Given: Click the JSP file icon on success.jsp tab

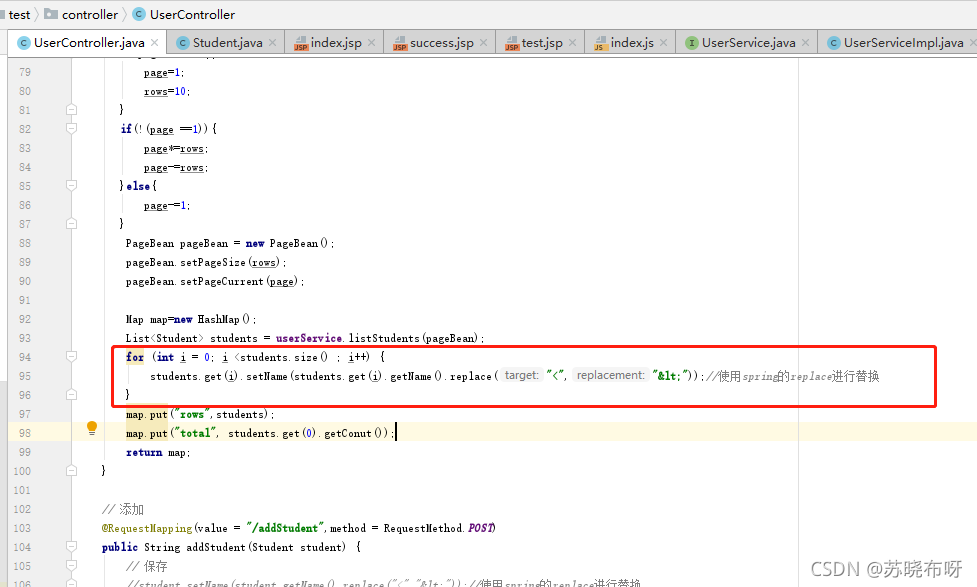Looking at the screenshot, I should click(x=400, y=43).
